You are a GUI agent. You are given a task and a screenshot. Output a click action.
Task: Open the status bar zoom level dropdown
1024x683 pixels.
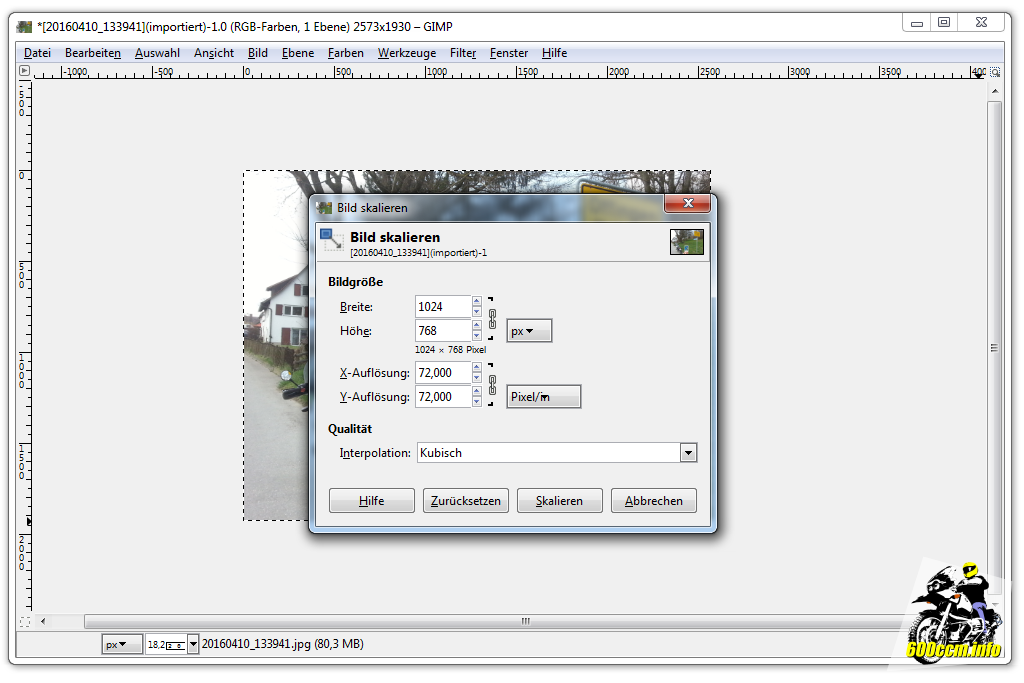193,644
